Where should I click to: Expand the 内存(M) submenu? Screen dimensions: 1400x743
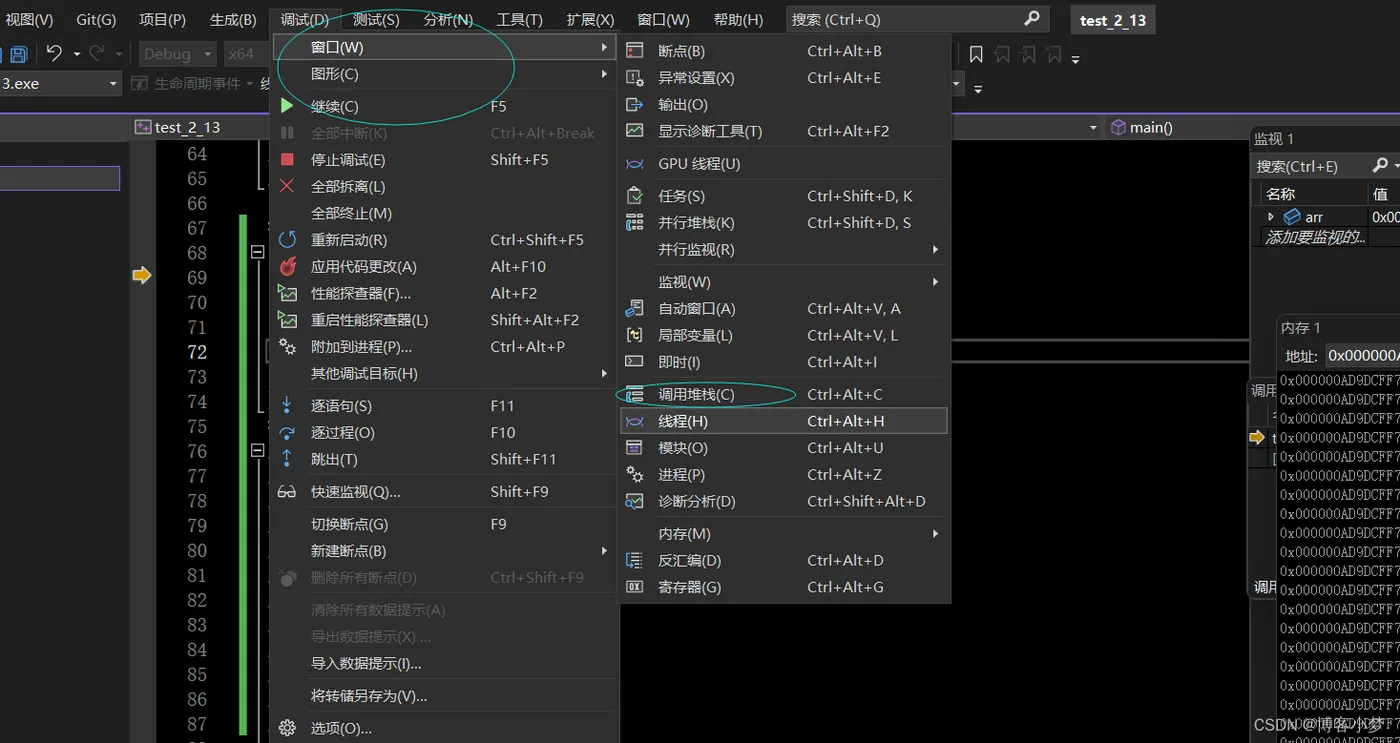[936, 534]
